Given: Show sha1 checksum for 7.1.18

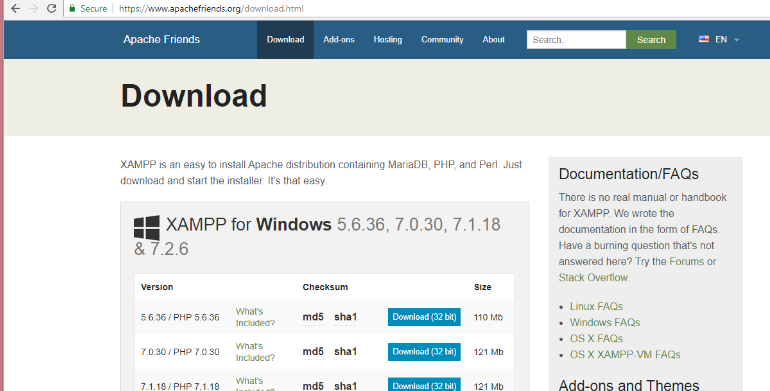Looking at the screenshot, I should [345, 386].
